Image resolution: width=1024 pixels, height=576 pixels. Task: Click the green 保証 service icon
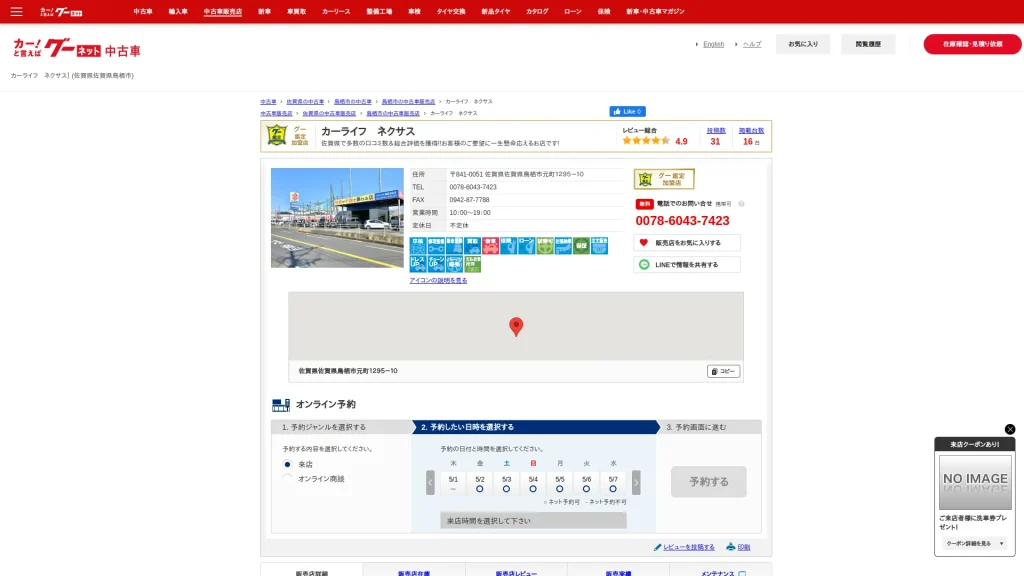(581, 246)
